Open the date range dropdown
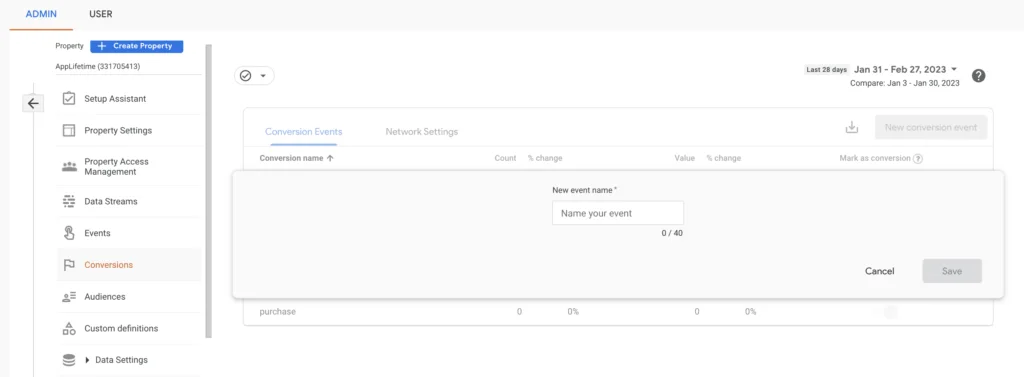This screenshot has width=1024, height=377. pos(905,69)
